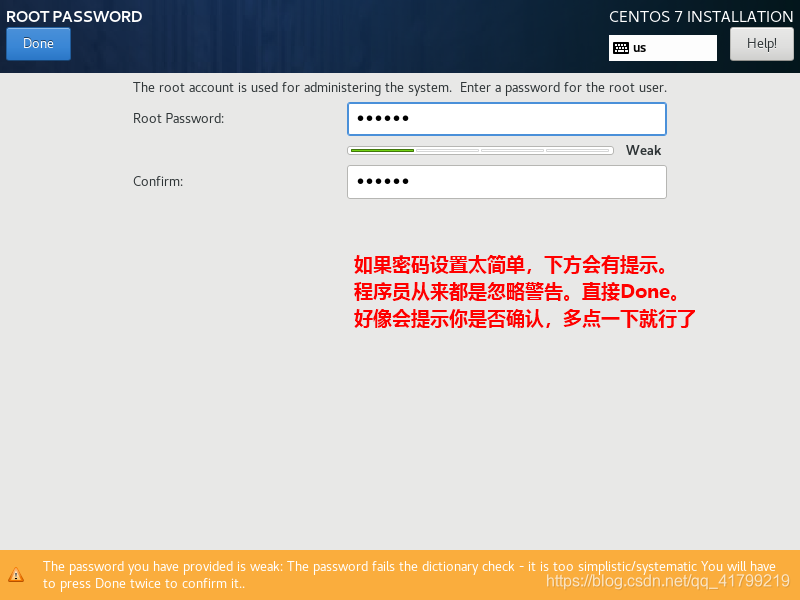Click the Root Password: label
The image size is (800, 600).
pyautogui.click(x=179, y=118)
